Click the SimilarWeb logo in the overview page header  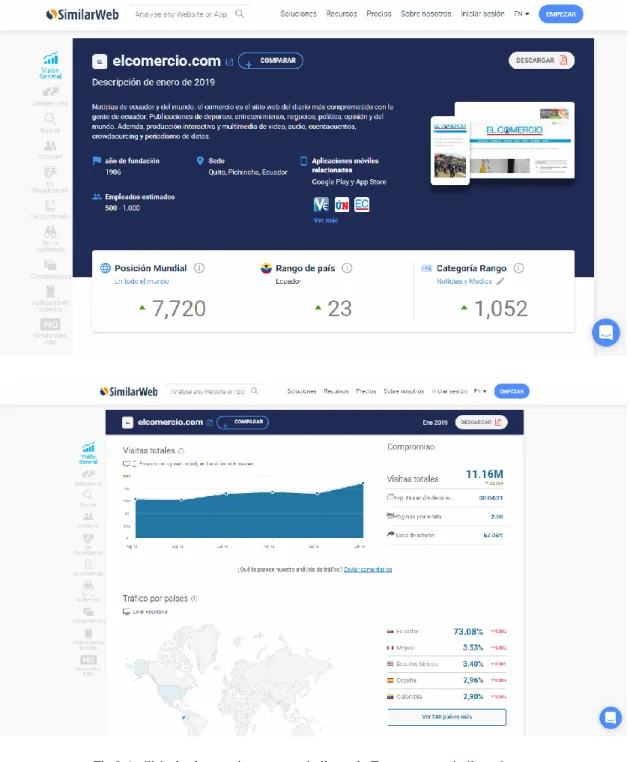82,15
